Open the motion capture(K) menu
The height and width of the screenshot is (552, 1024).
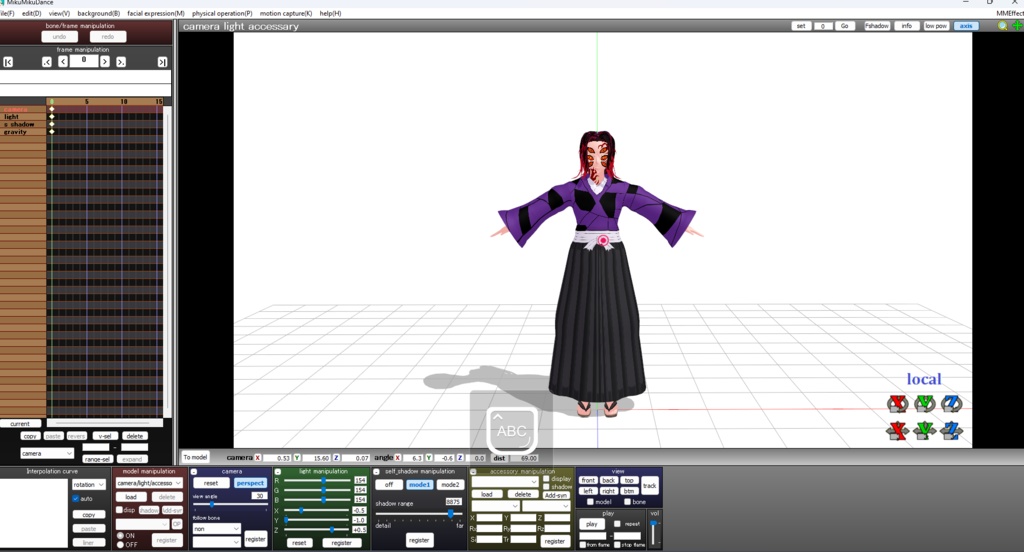tap(286, 13)
